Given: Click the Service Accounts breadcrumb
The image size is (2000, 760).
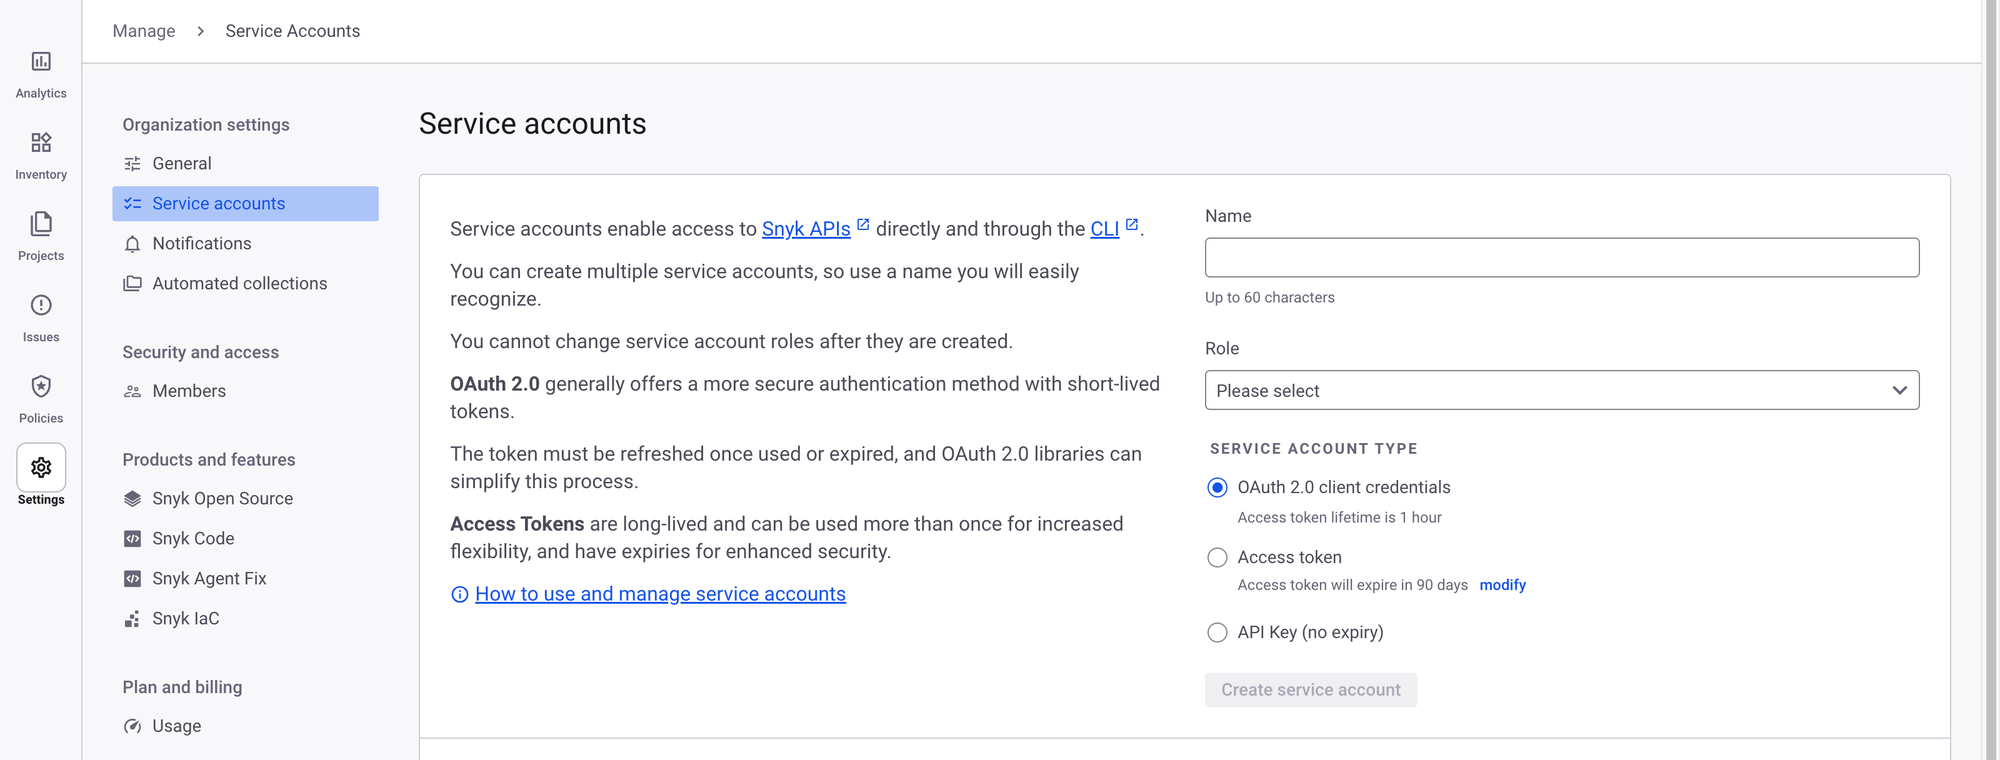Looking at the screenshot, I should [x=293, y=31].
